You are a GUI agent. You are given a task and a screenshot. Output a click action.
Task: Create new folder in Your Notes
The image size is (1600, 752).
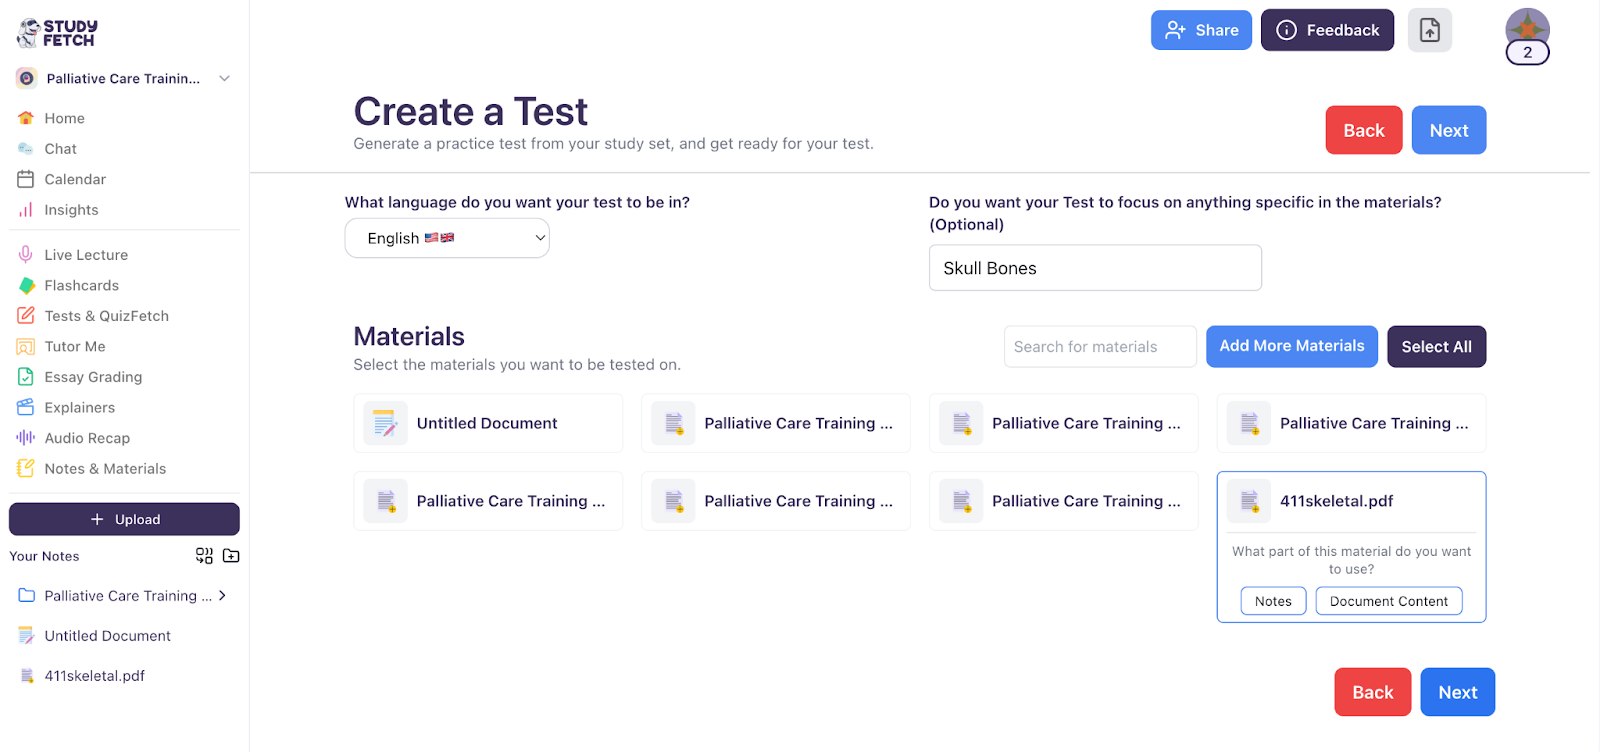coord(230,556)
